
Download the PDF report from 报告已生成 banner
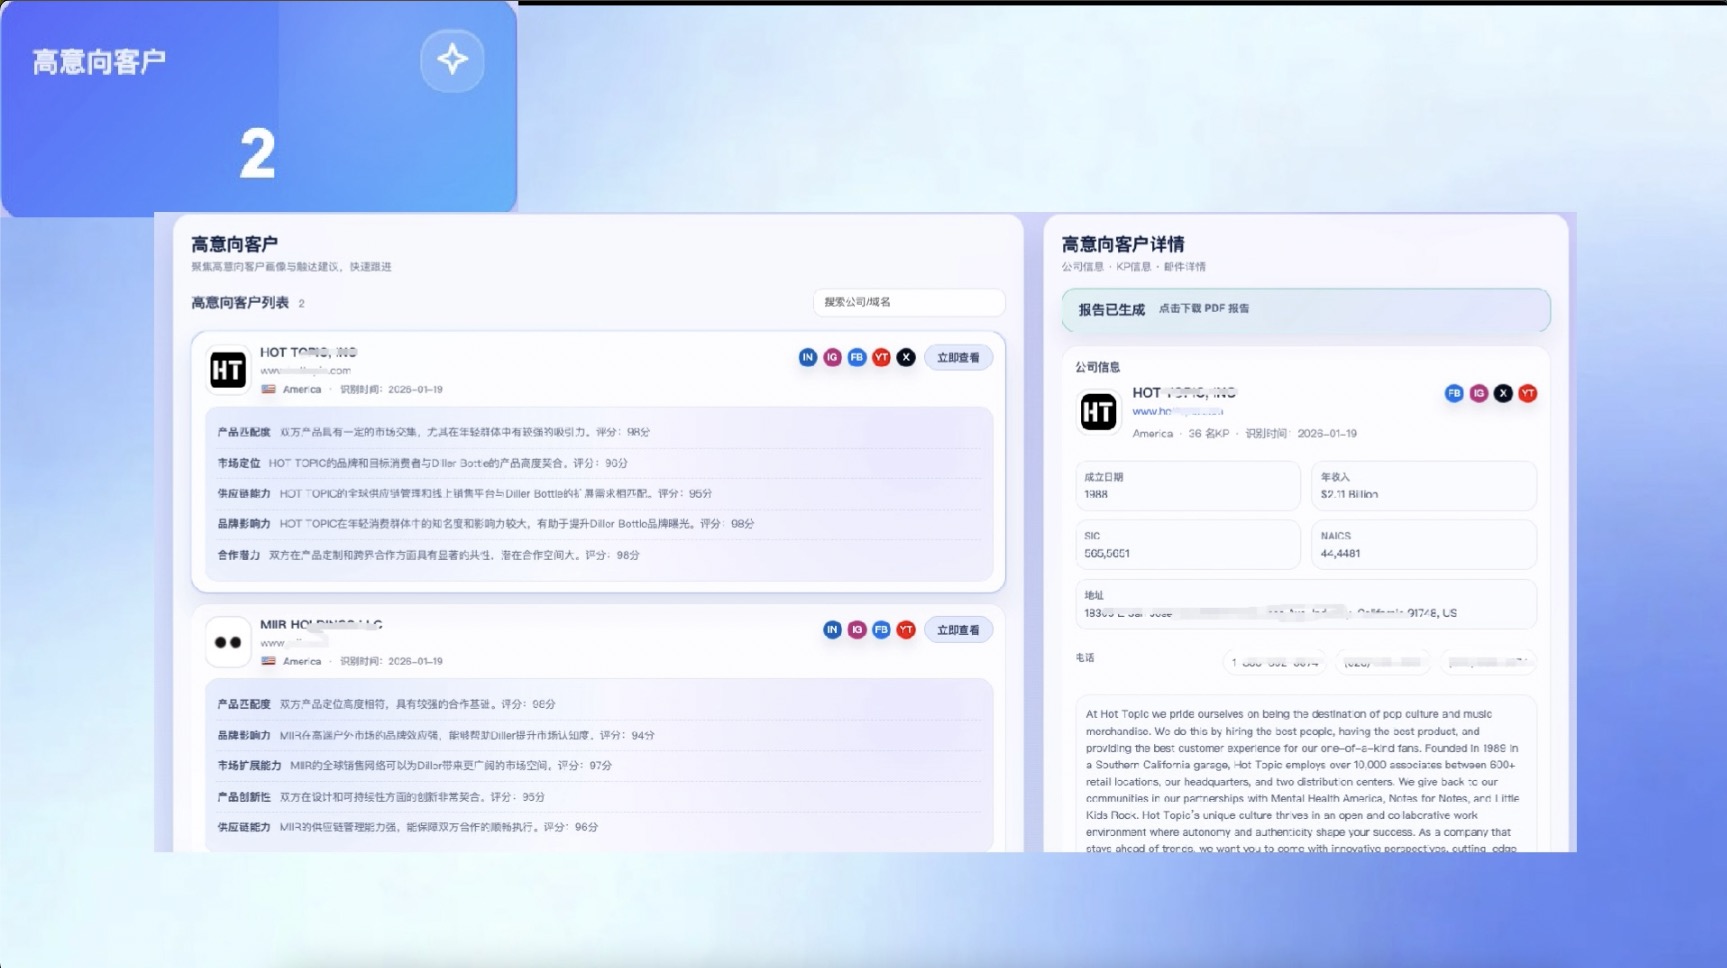[x=1204, y=309]
